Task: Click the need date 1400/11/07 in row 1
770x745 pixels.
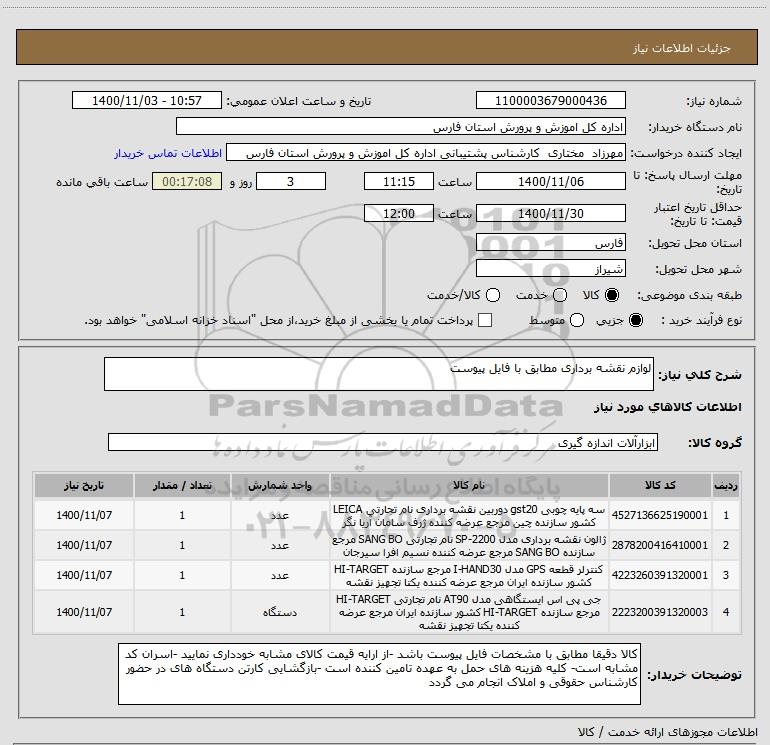Action: click(x=84, y=515)
